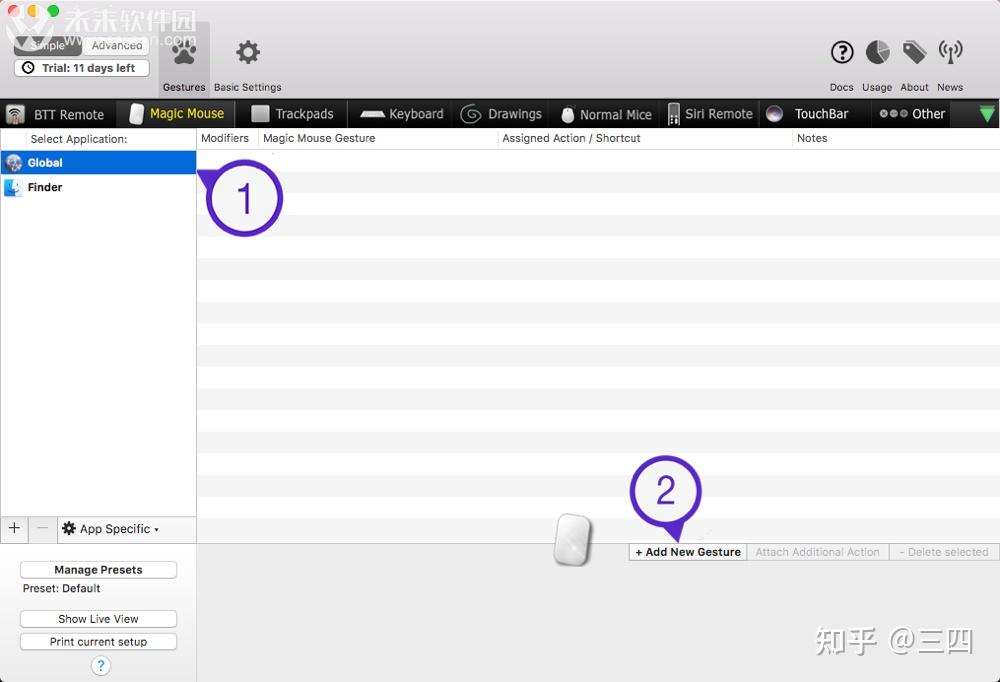Viewport: 1000px width, 682px height.
Task: Open the Docs question mark icon
Action: tap(841, 52)
